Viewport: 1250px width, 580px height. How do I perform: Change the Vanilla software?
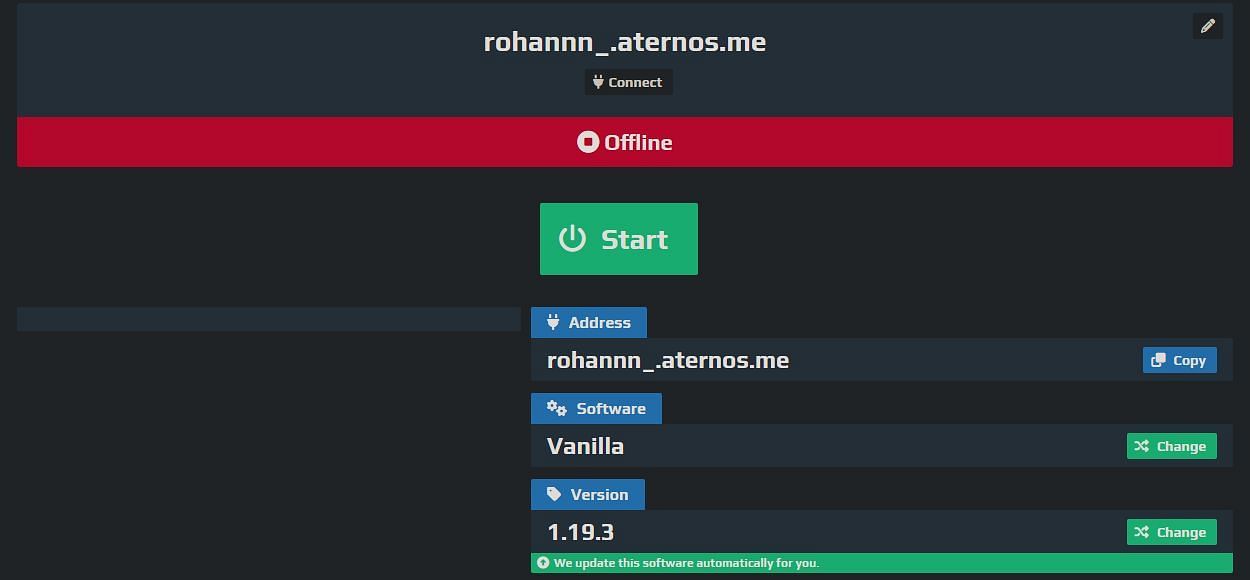[x=1171, y=446]
